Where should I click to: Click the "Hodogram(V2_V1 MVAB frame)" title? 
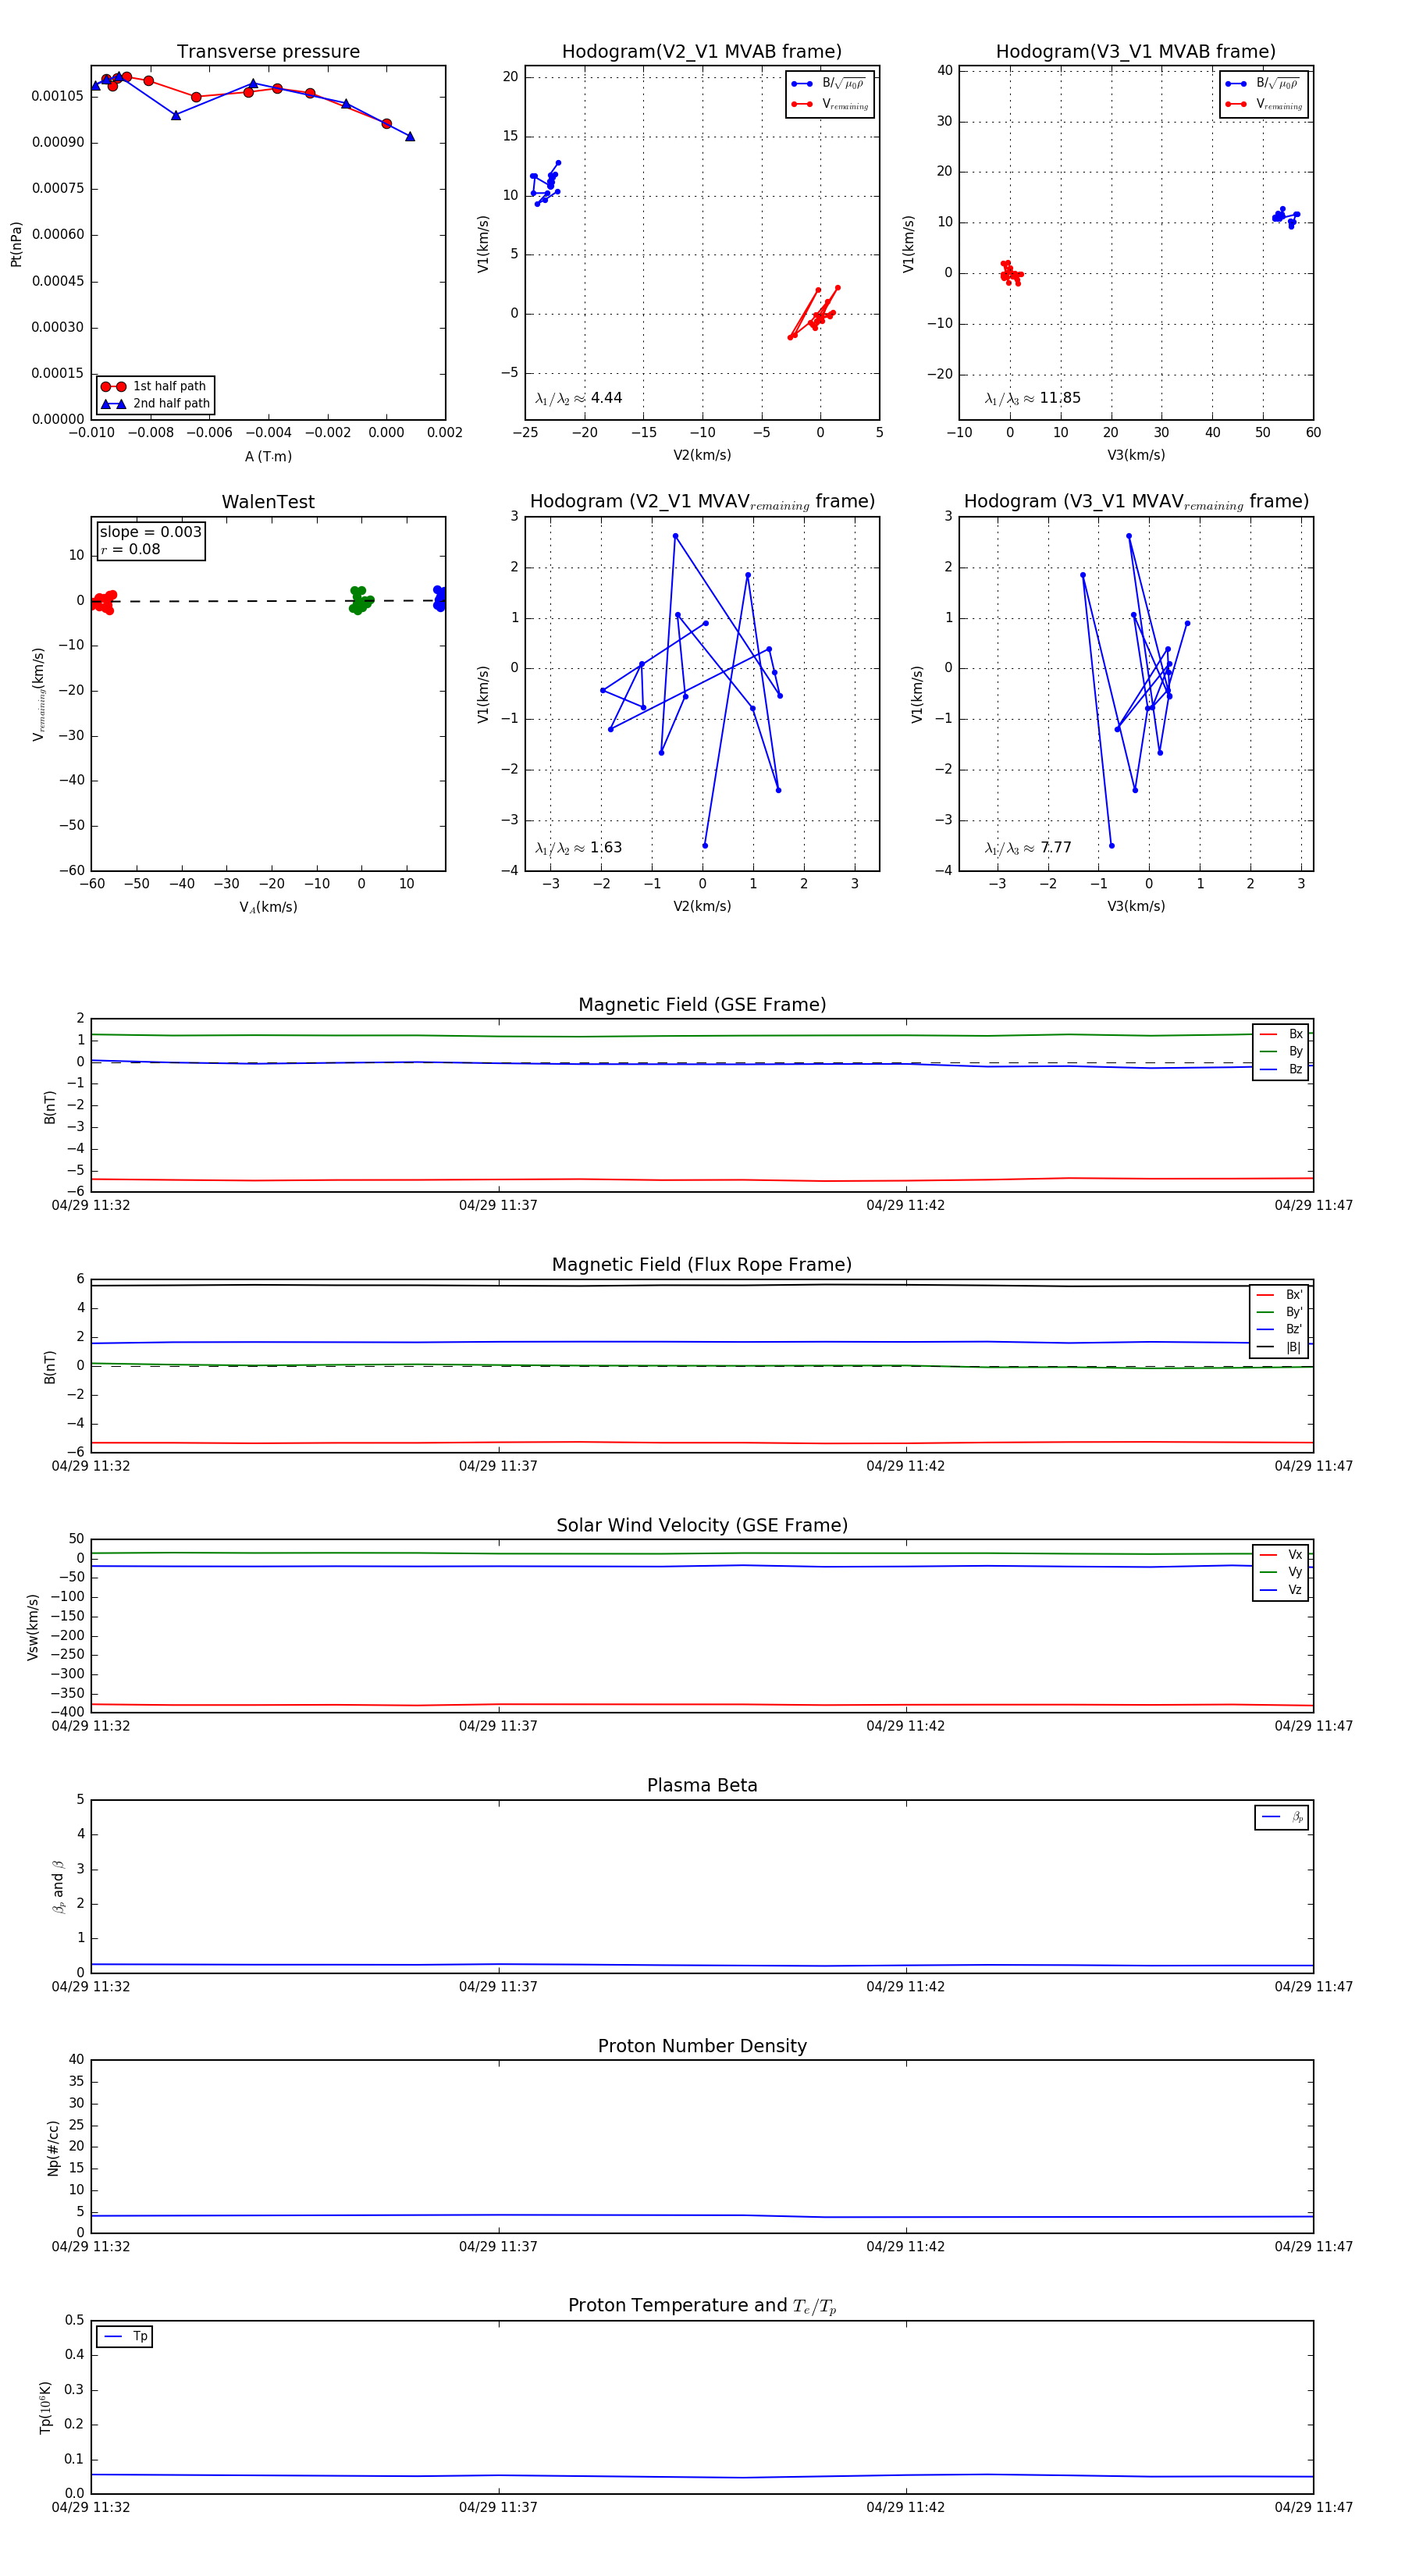point(701,51)
